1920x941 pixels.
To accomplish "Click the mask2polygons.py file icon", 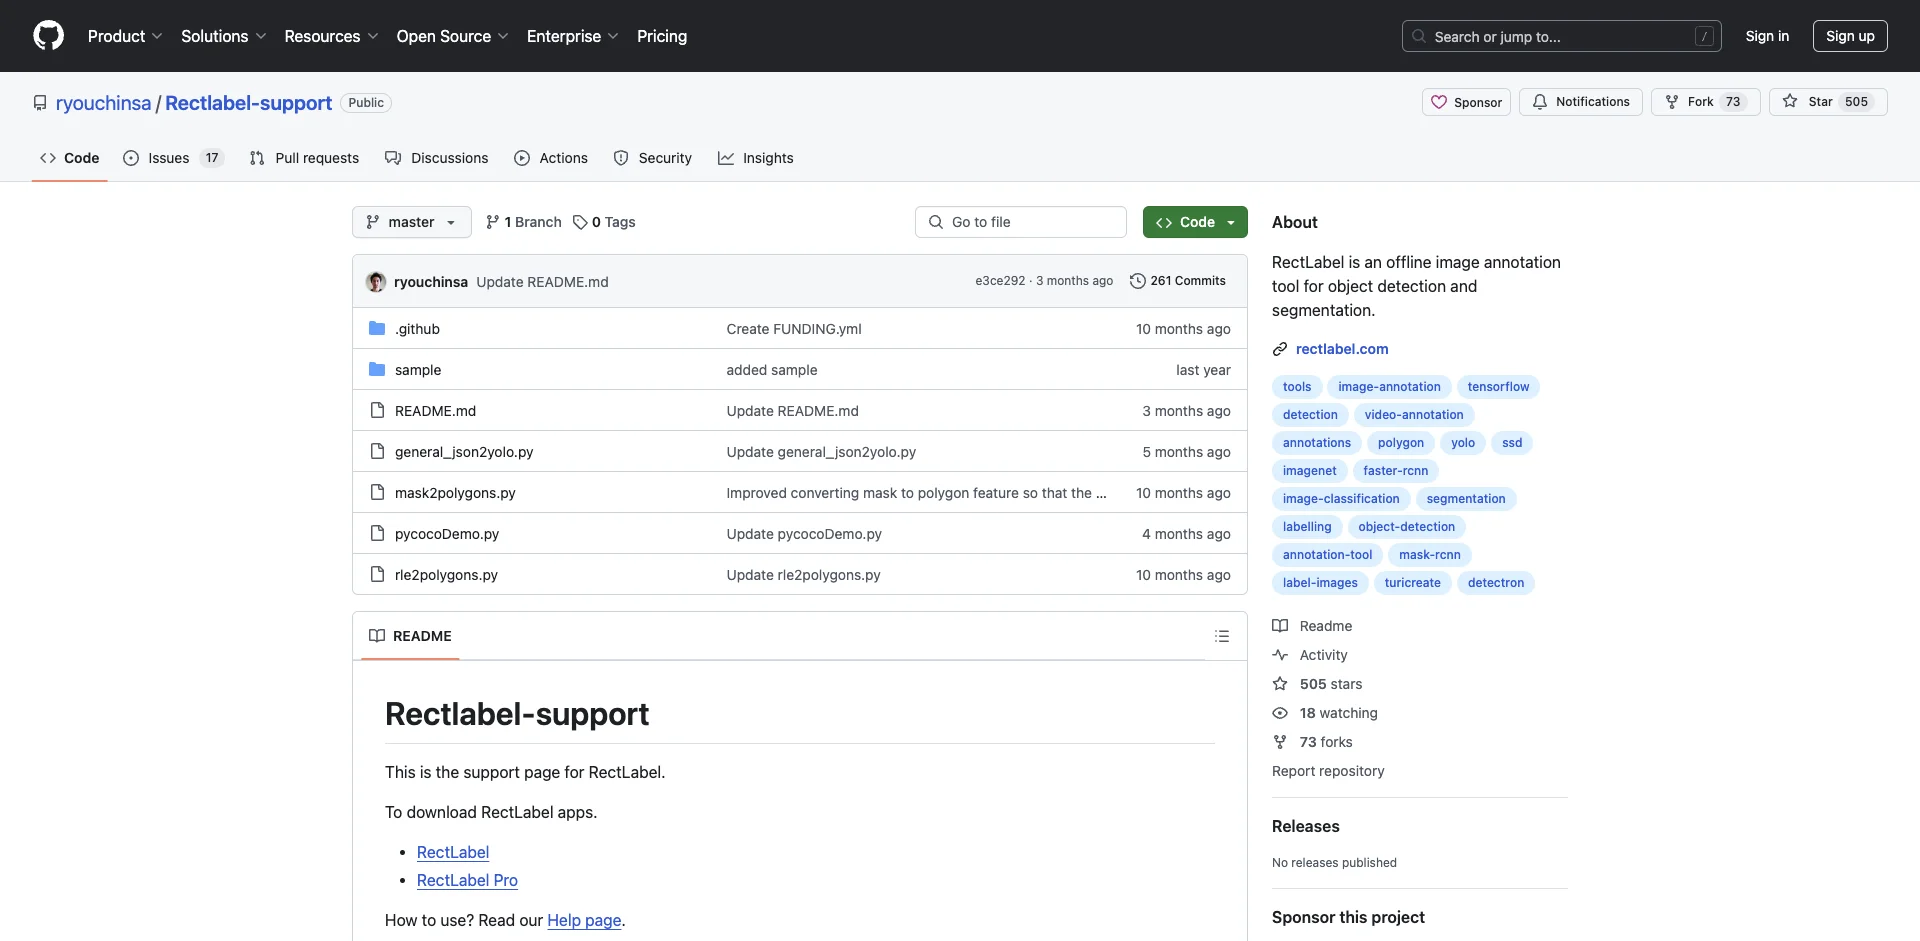I will (377, 492).
